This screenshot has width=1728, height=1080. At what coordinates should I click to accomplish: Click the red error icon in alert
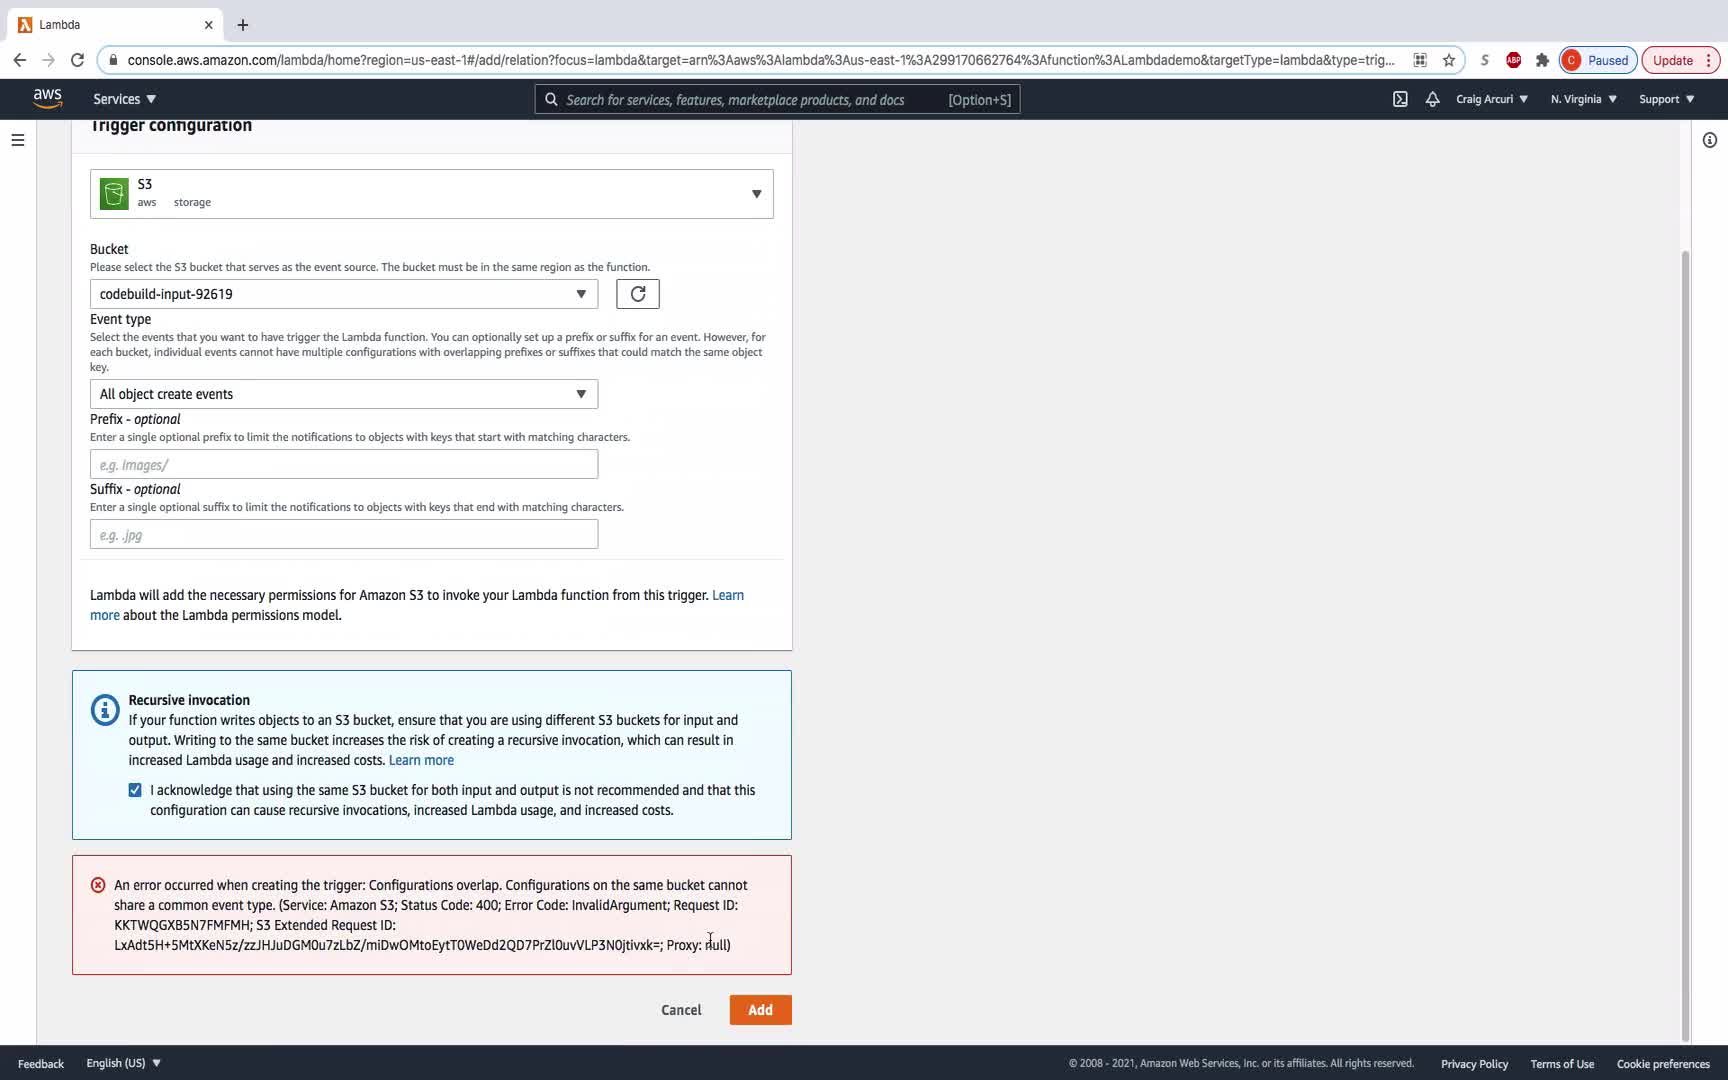point(98,885)
